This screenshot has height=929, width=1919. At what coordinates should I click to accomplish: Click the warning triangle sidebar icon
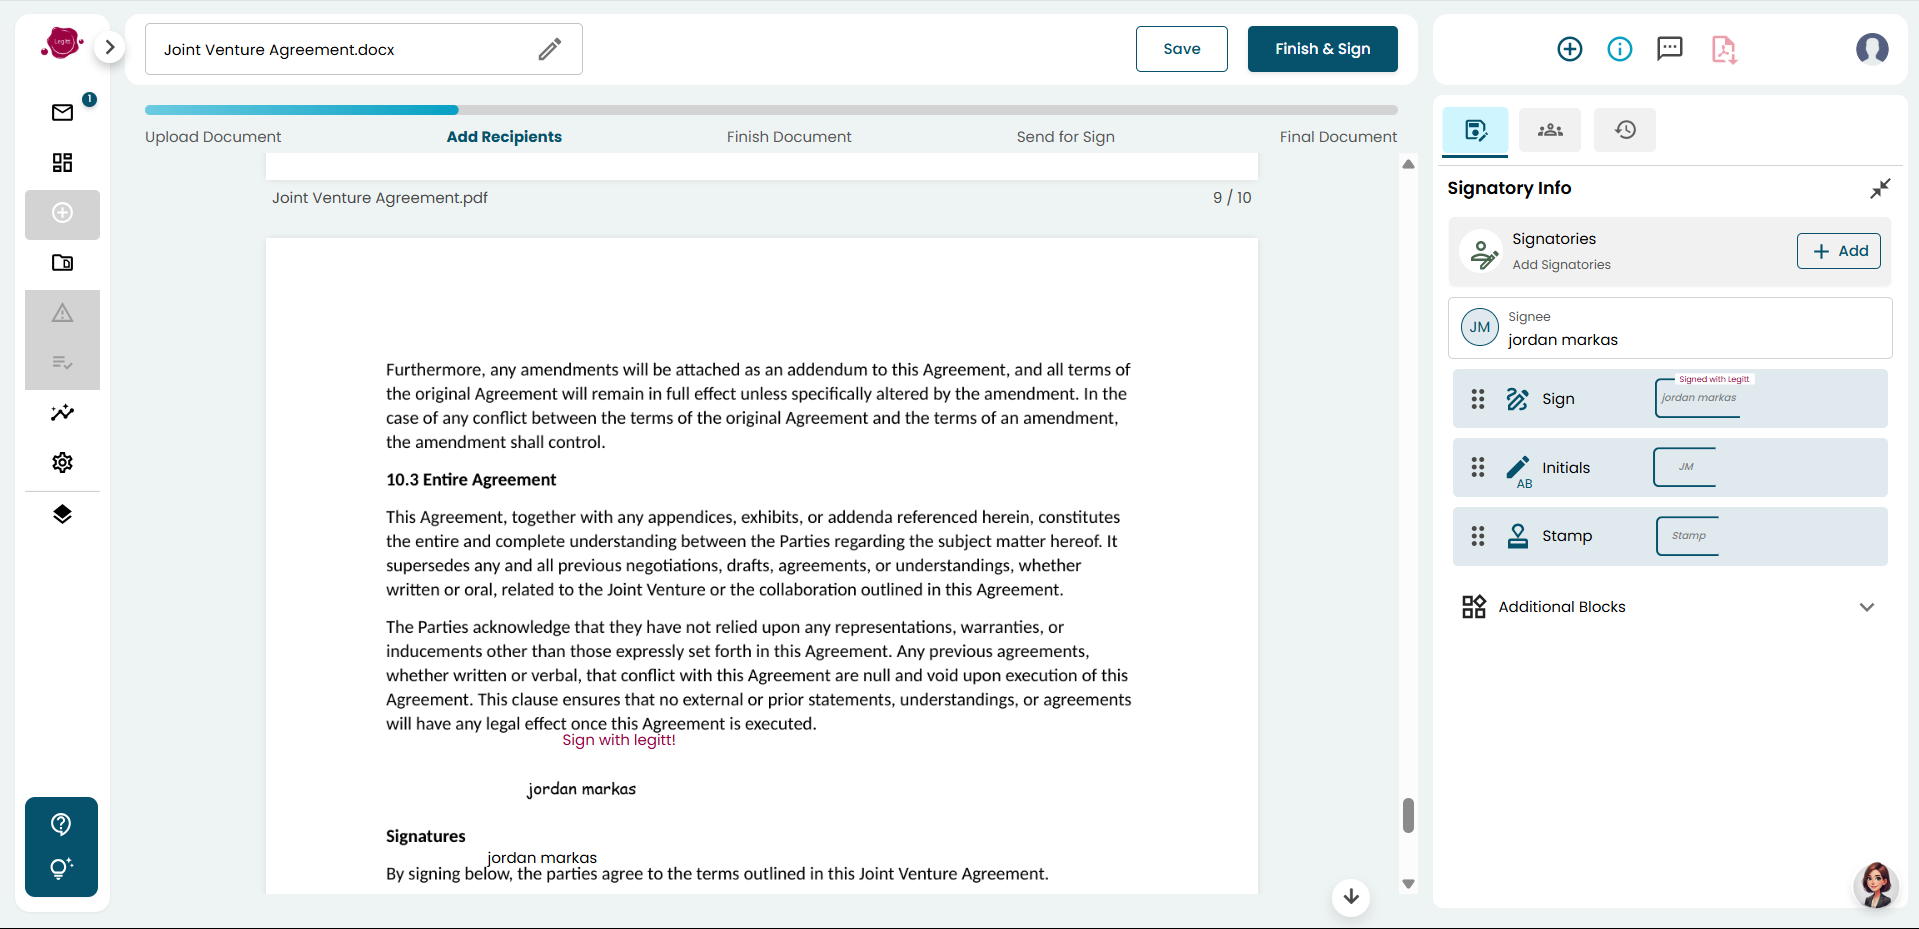click(x=62, y=313)
